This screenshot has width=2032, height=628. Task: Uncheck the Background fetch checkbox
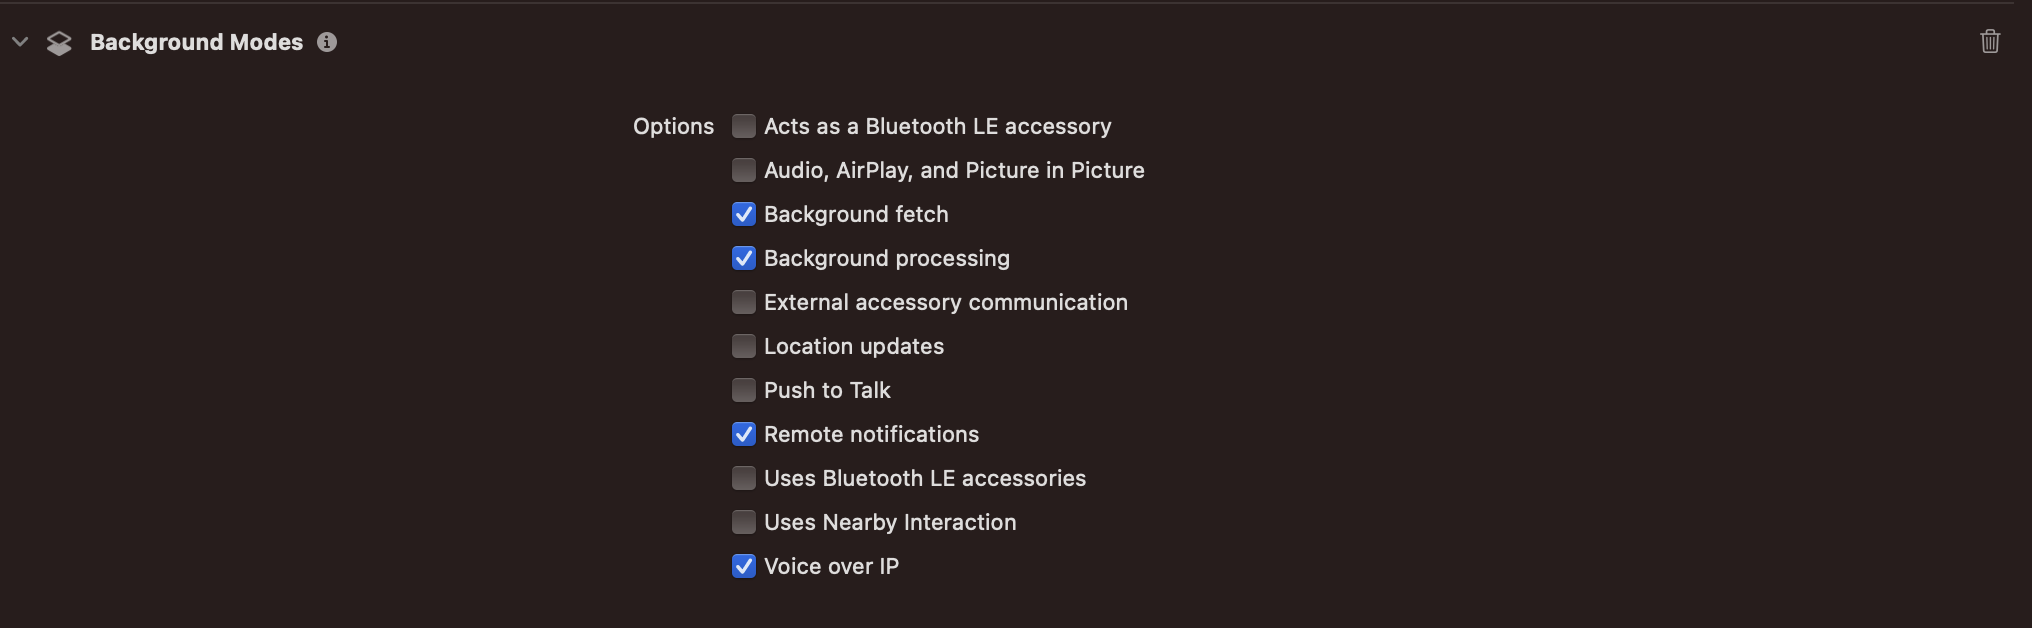[744, 214]
